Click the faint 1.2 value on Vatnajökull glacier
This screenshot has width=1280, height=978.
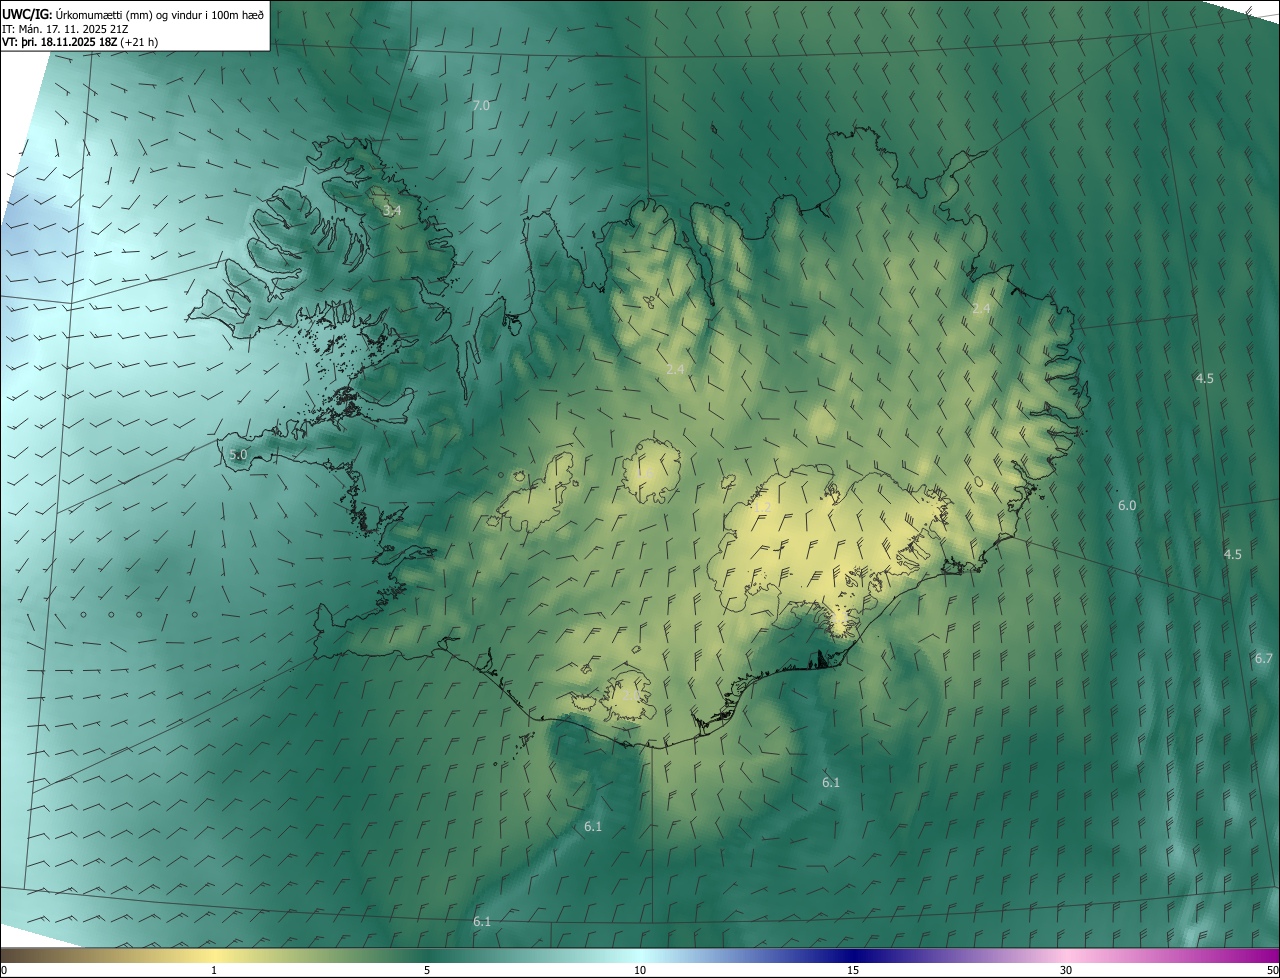[762, 508]
